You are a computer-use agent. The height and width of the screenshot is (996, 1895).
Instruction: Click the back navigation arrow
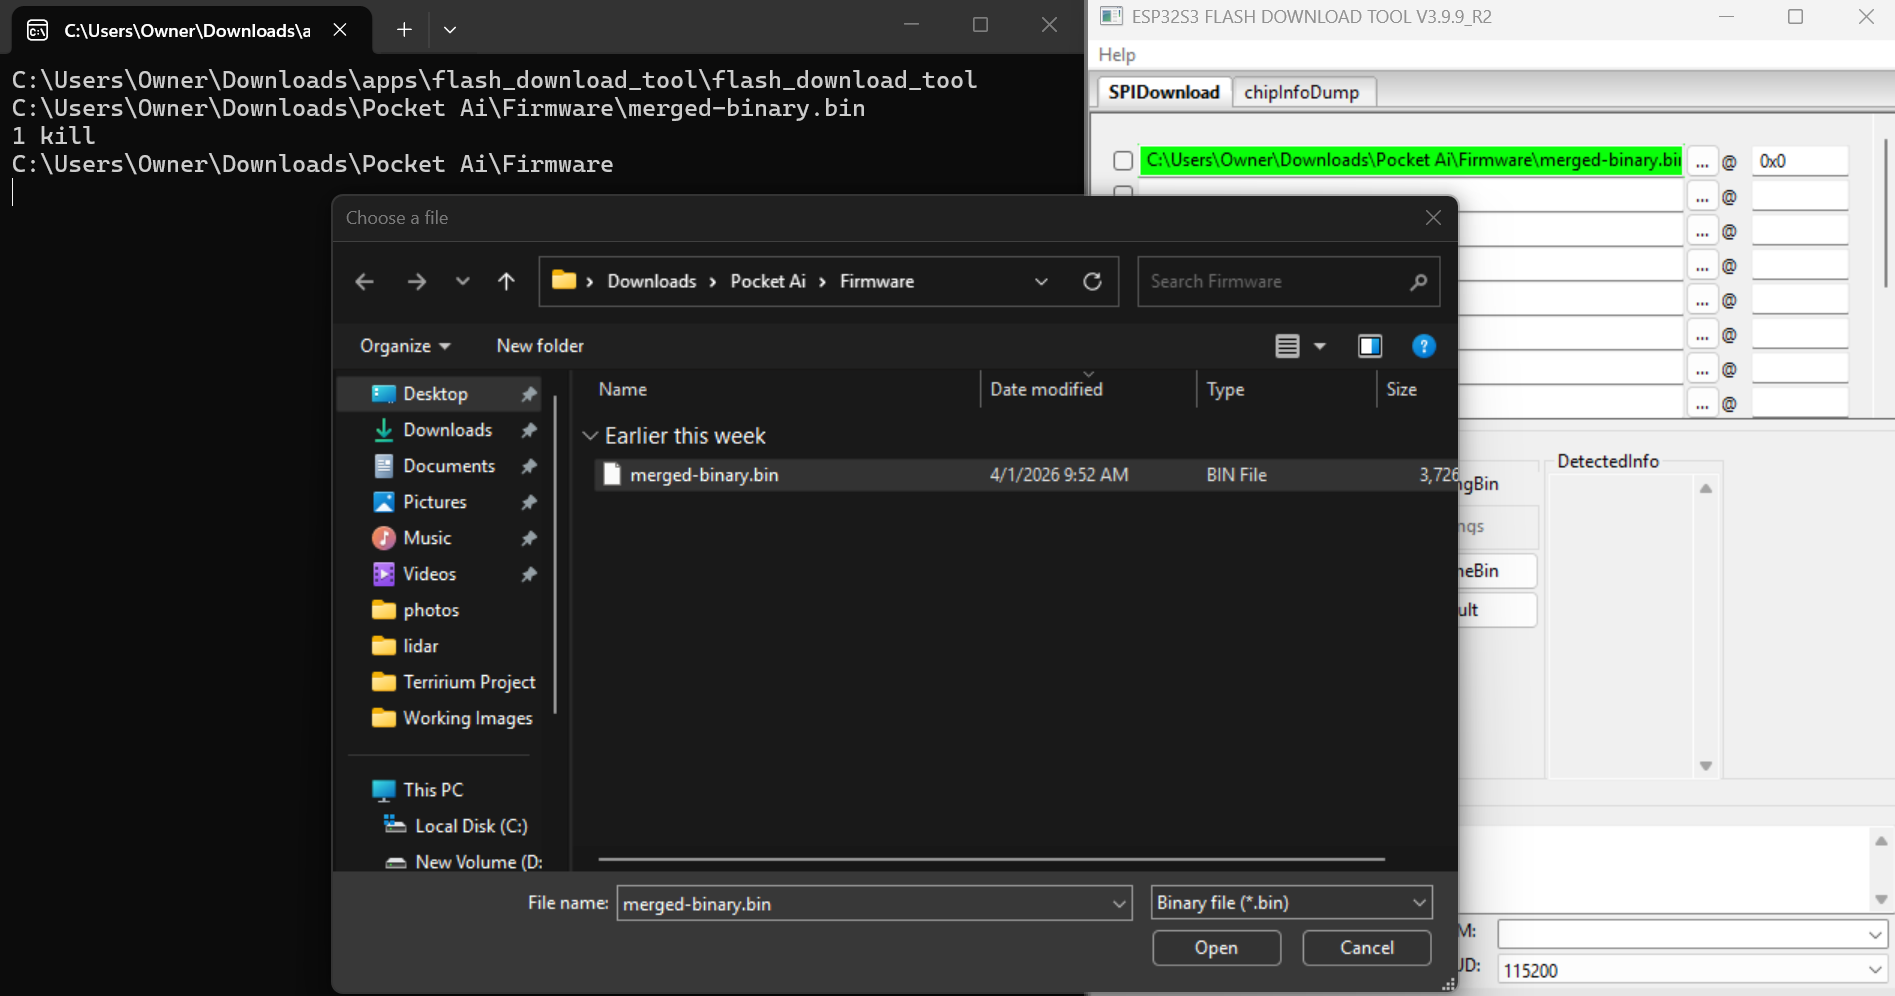point(363,281)
